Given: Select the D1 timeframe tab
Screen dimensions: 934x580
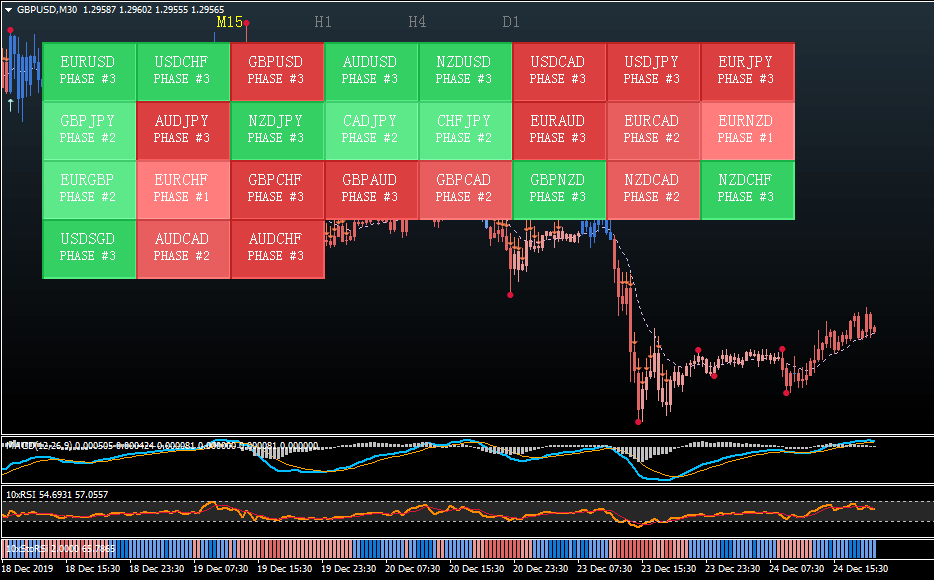Looking at the screenshot, I should 511,21.
